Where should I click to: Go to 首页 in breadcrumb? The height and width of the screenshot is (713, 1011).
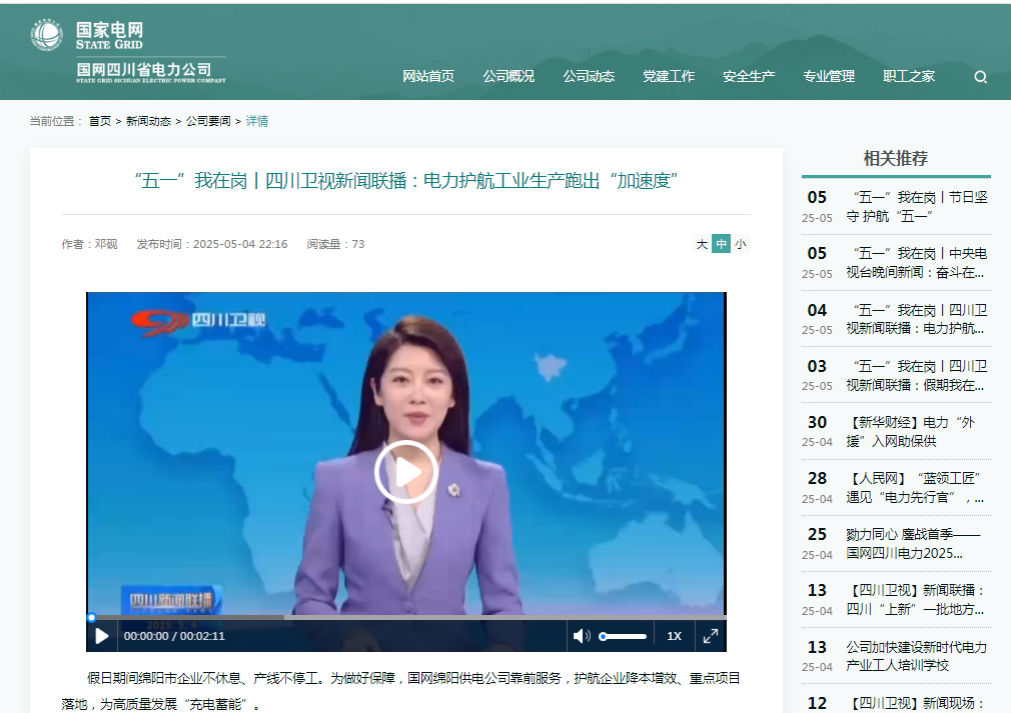tap(100, 121)
